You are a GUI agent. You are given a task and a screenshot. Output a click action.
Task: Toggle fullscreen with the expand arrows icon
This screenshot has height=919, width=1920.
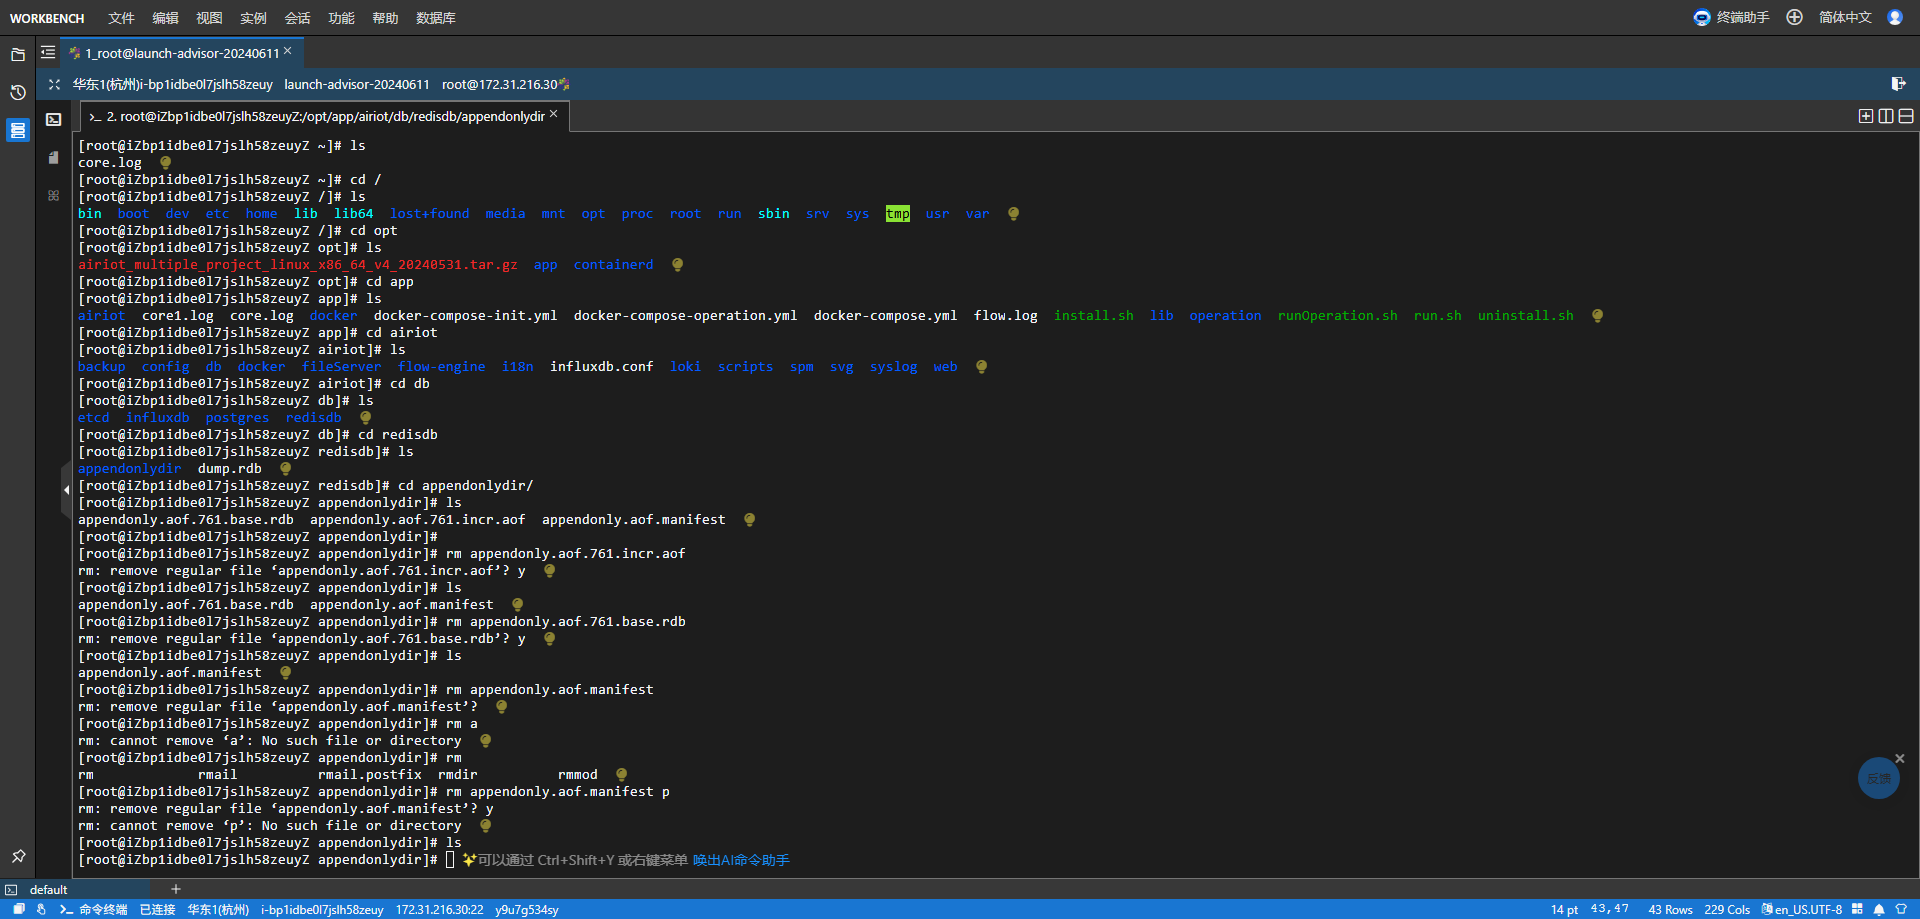click(x=54, y=84)
